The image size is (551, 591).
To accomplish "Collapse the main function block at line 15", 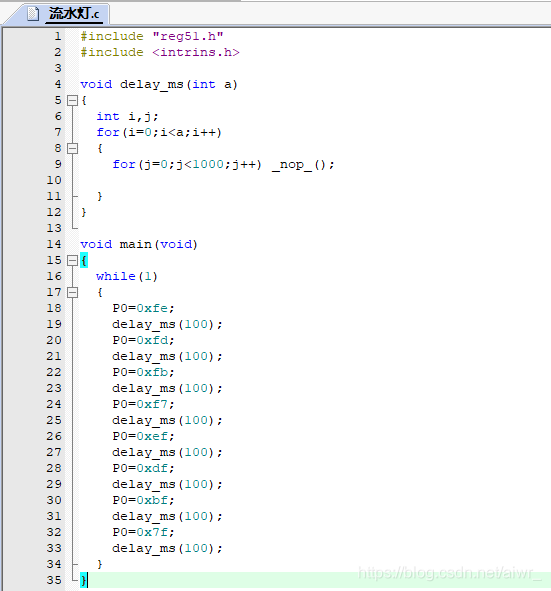I will (x=72, y=260).
